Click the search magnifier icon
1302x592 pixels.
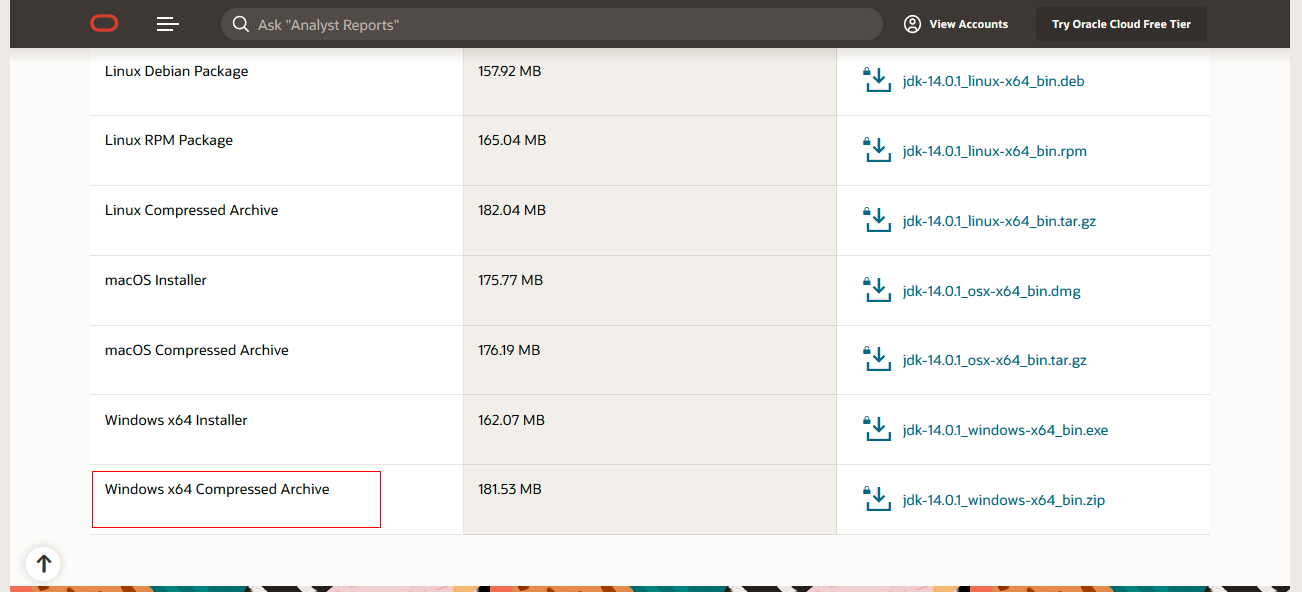(240, 24)
